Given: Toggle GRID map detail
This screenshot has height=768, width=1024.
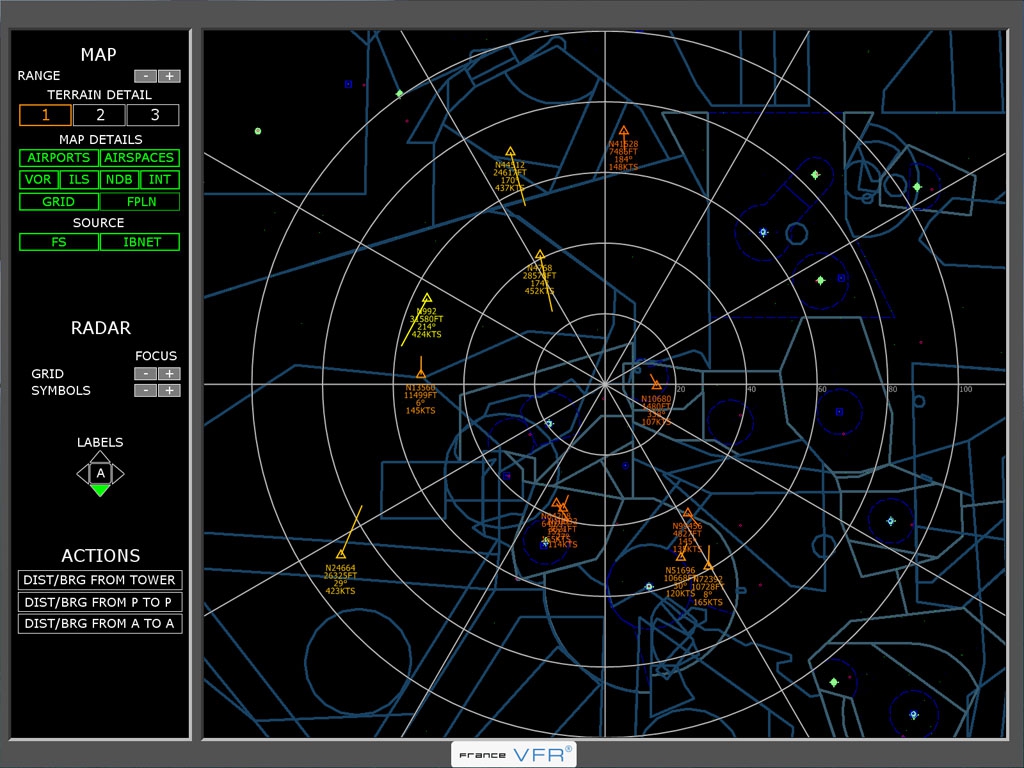Looking at the screenshot, I should (x=59, y=202).
